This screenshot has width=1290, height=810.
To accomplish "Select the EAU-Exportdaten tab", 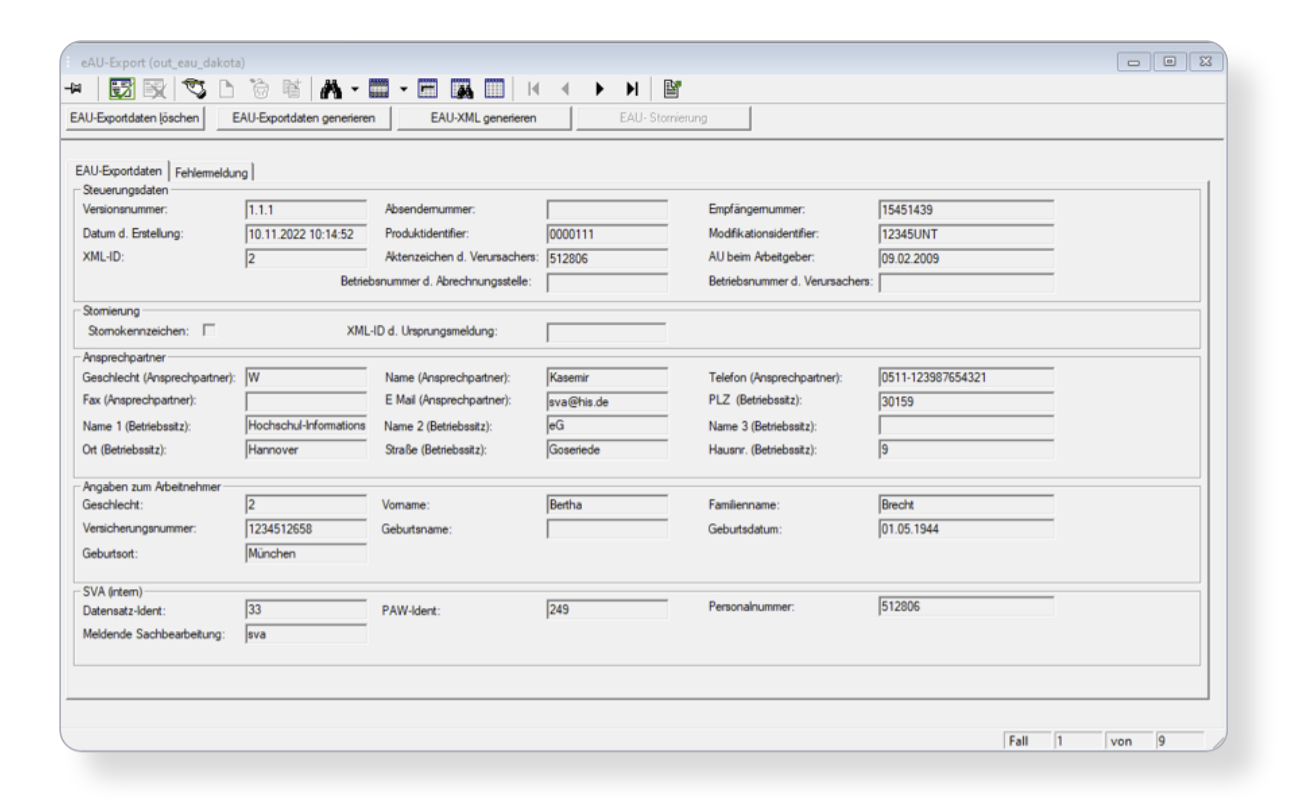I will (119, 171).
